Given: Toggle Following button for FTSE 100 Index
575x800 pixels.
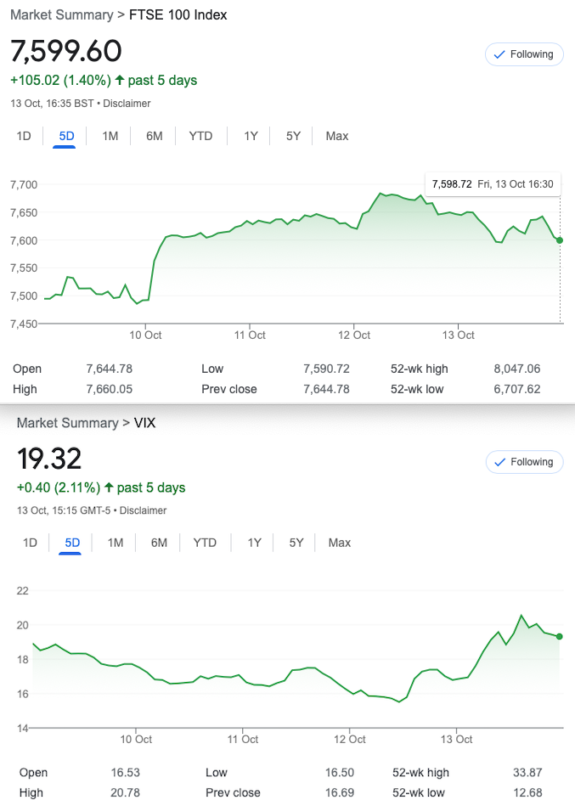Looking at the screenshot, I should 524,54.
